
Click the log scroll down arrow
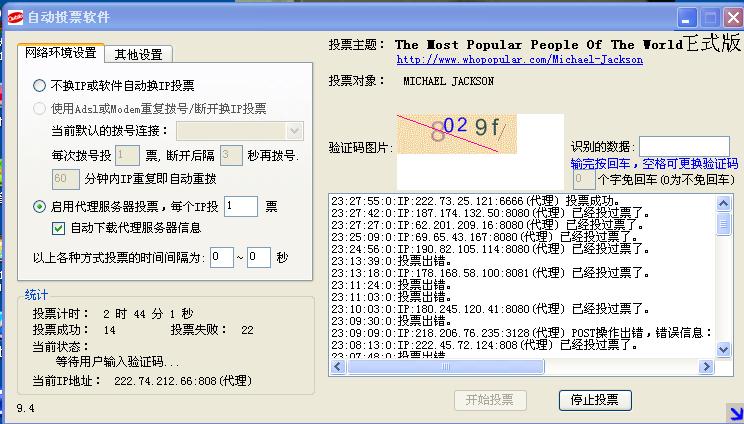click(x=723, y=350)
